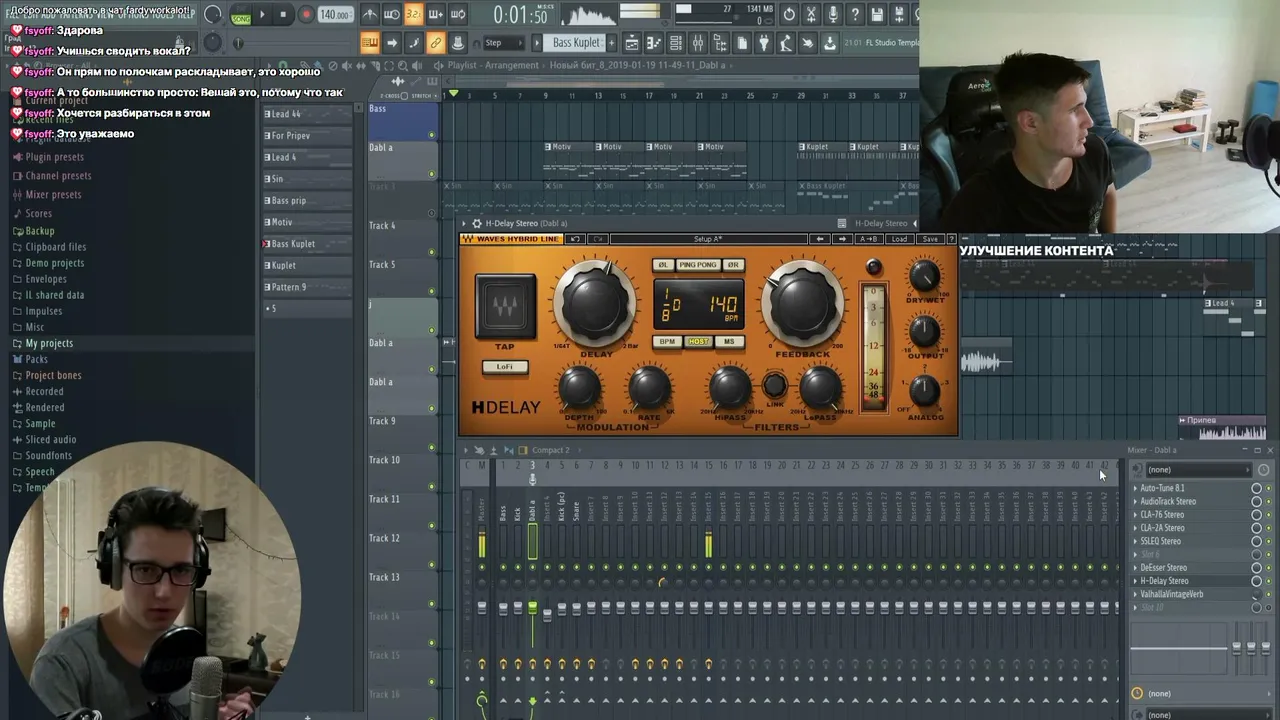Select the Bass Kuplet pattern in list
The image size is (1280, 720).
[307, 244]
